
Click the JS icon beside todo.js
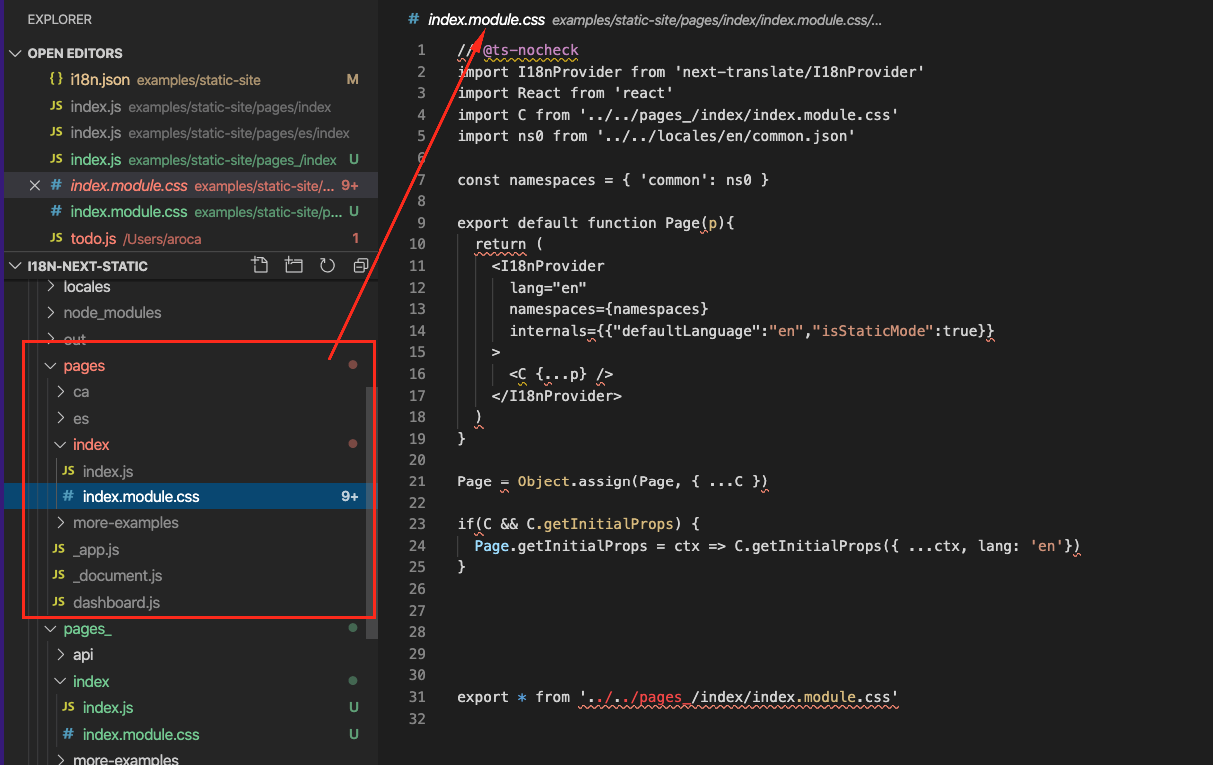[57, 239]
